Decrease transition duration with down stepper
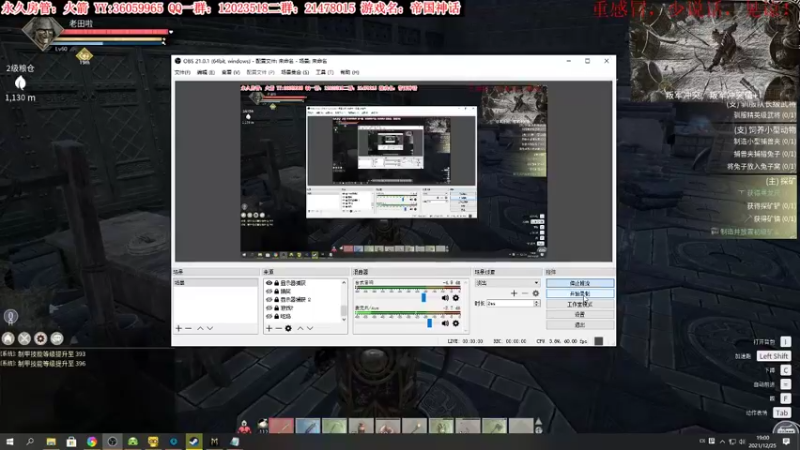800x450 pixels. point(536,305)
